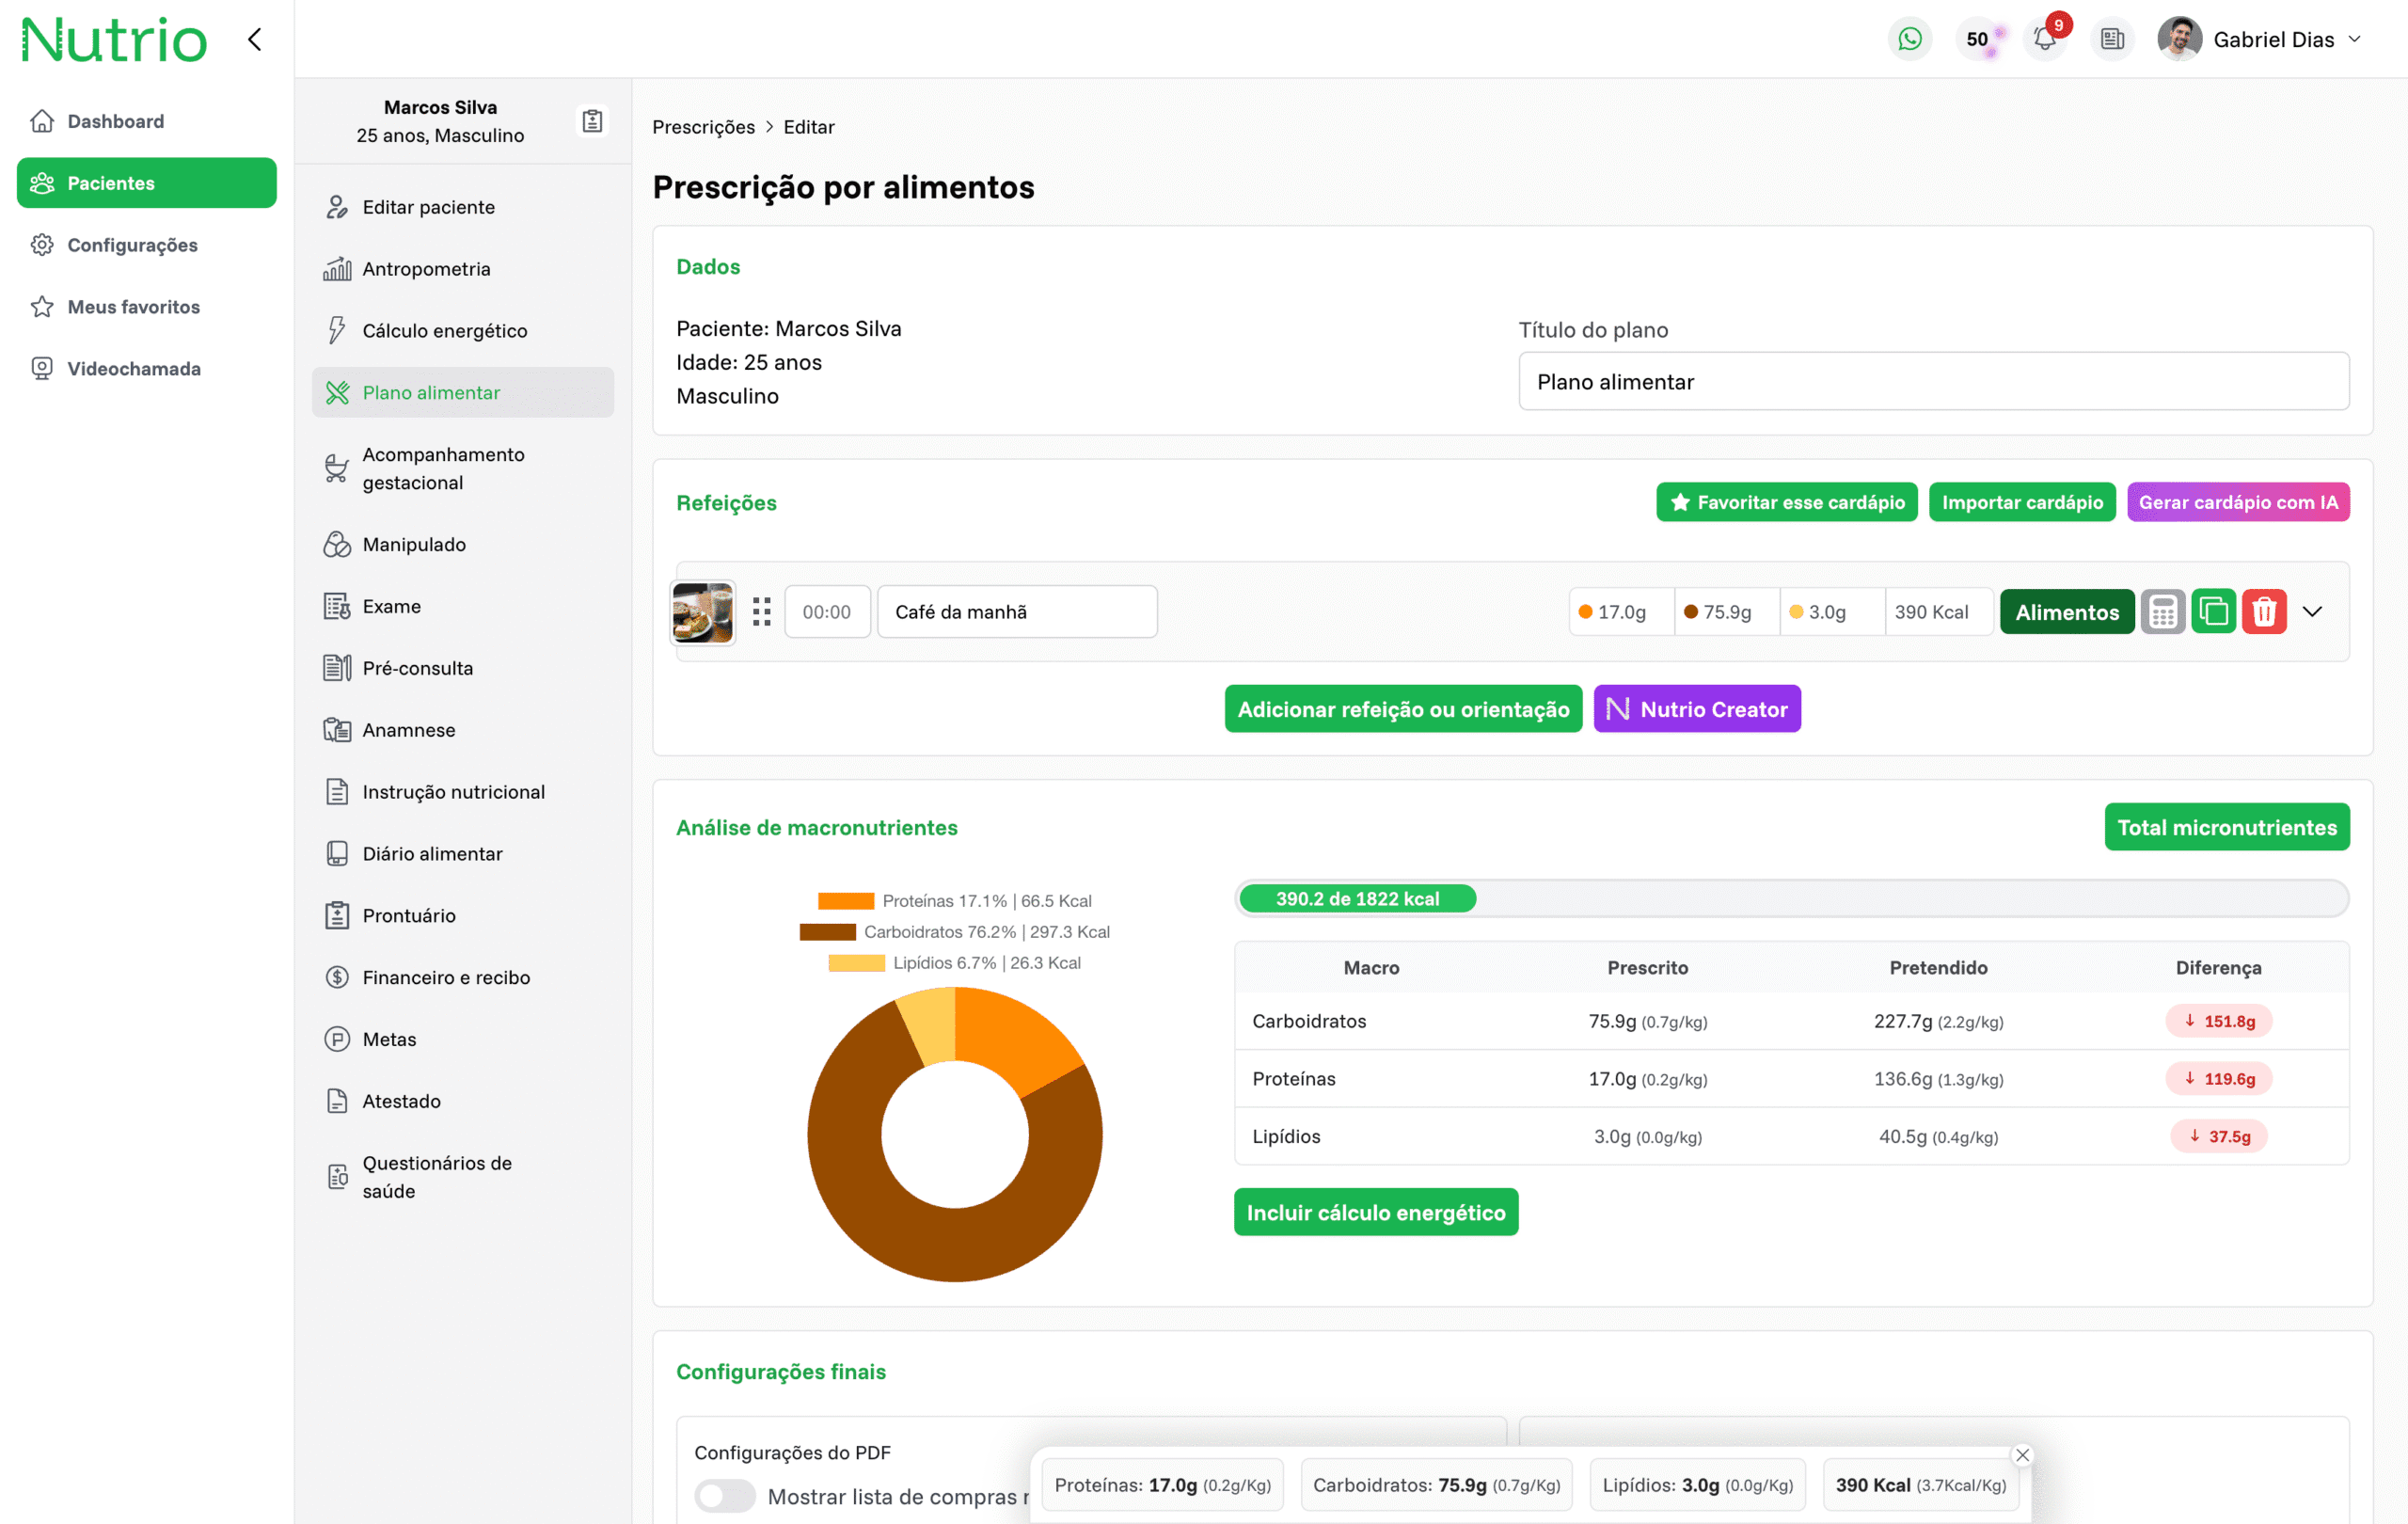Click the news page icon in header

[x=2111, y=39]
